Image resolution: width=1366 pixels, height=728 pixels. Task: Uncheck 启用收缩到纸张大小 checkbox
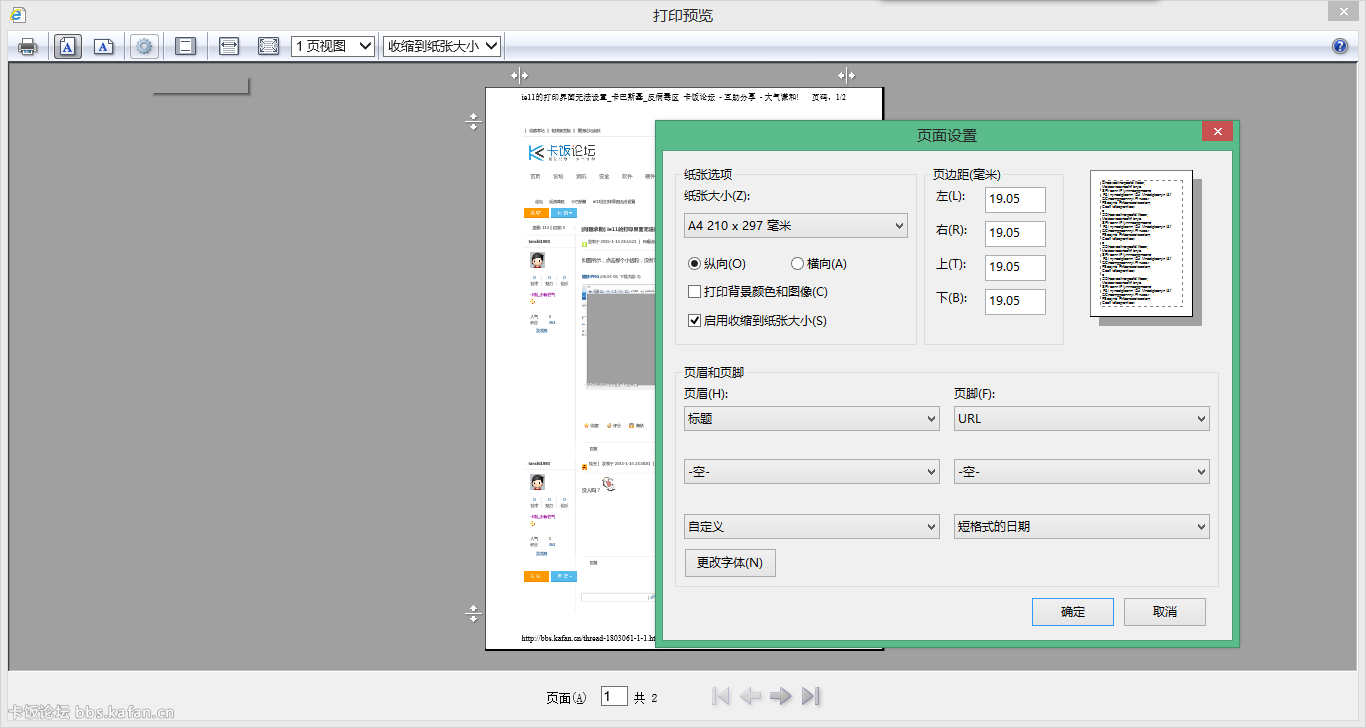[x=695, y=321]
